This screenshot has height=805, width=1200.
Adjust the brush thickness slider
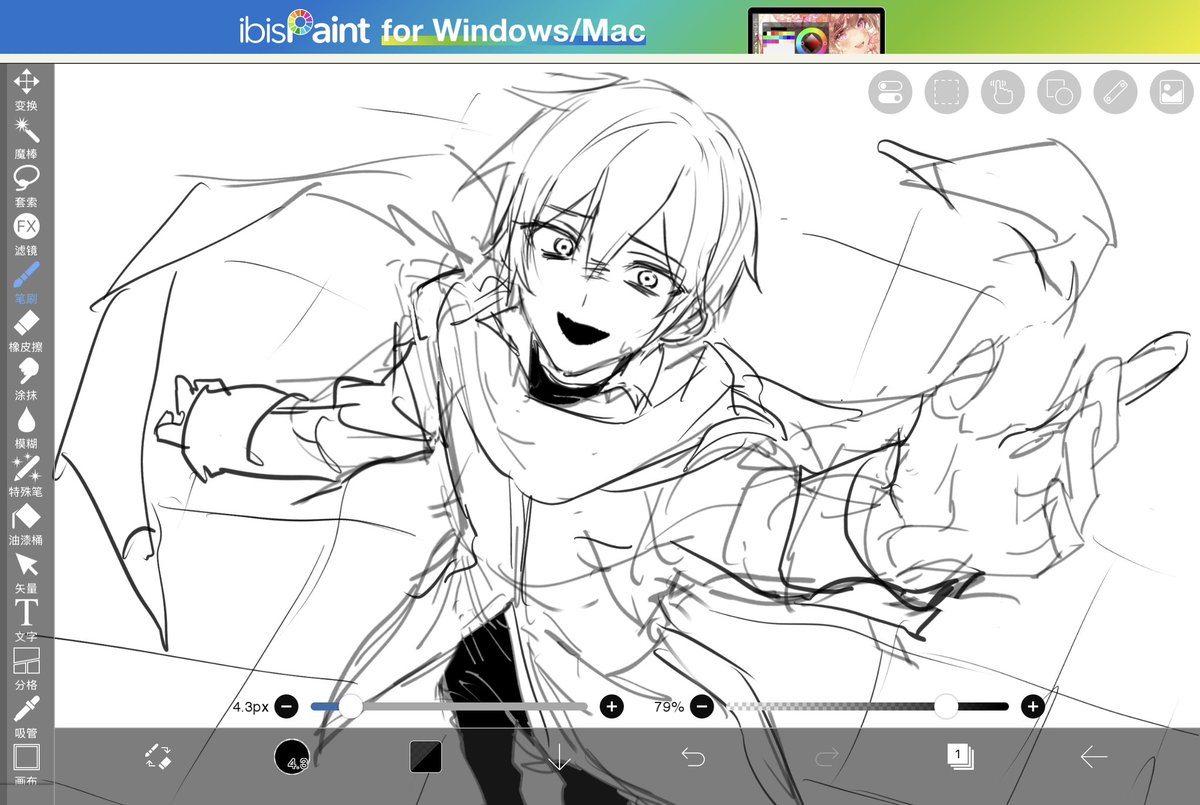pyautogui.click(x=449, y=707)
